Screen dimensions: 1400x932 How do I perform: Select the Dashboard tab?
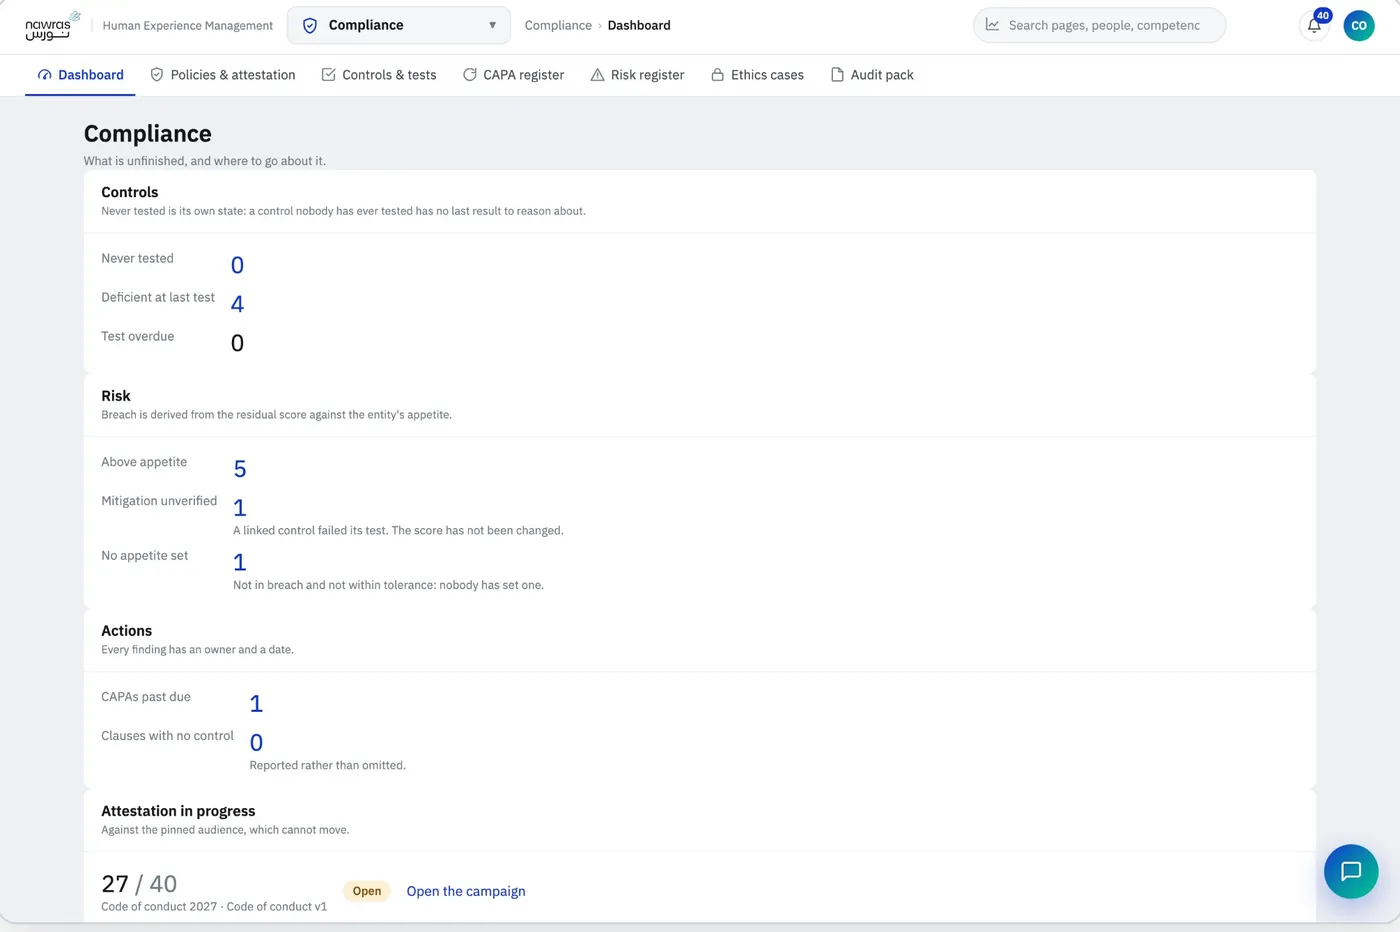80,75
